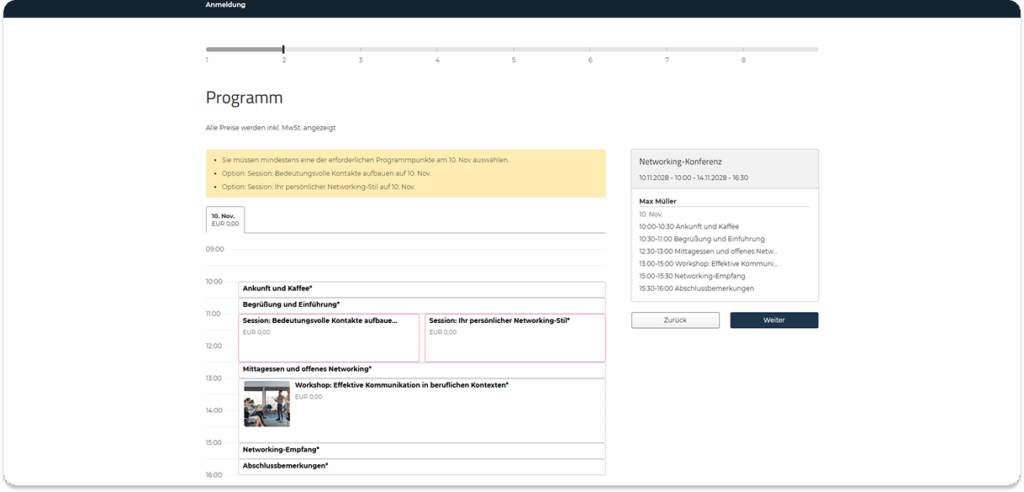Select session Bedeutungsvolle Kontakte aufbauen

click(328, 337)
